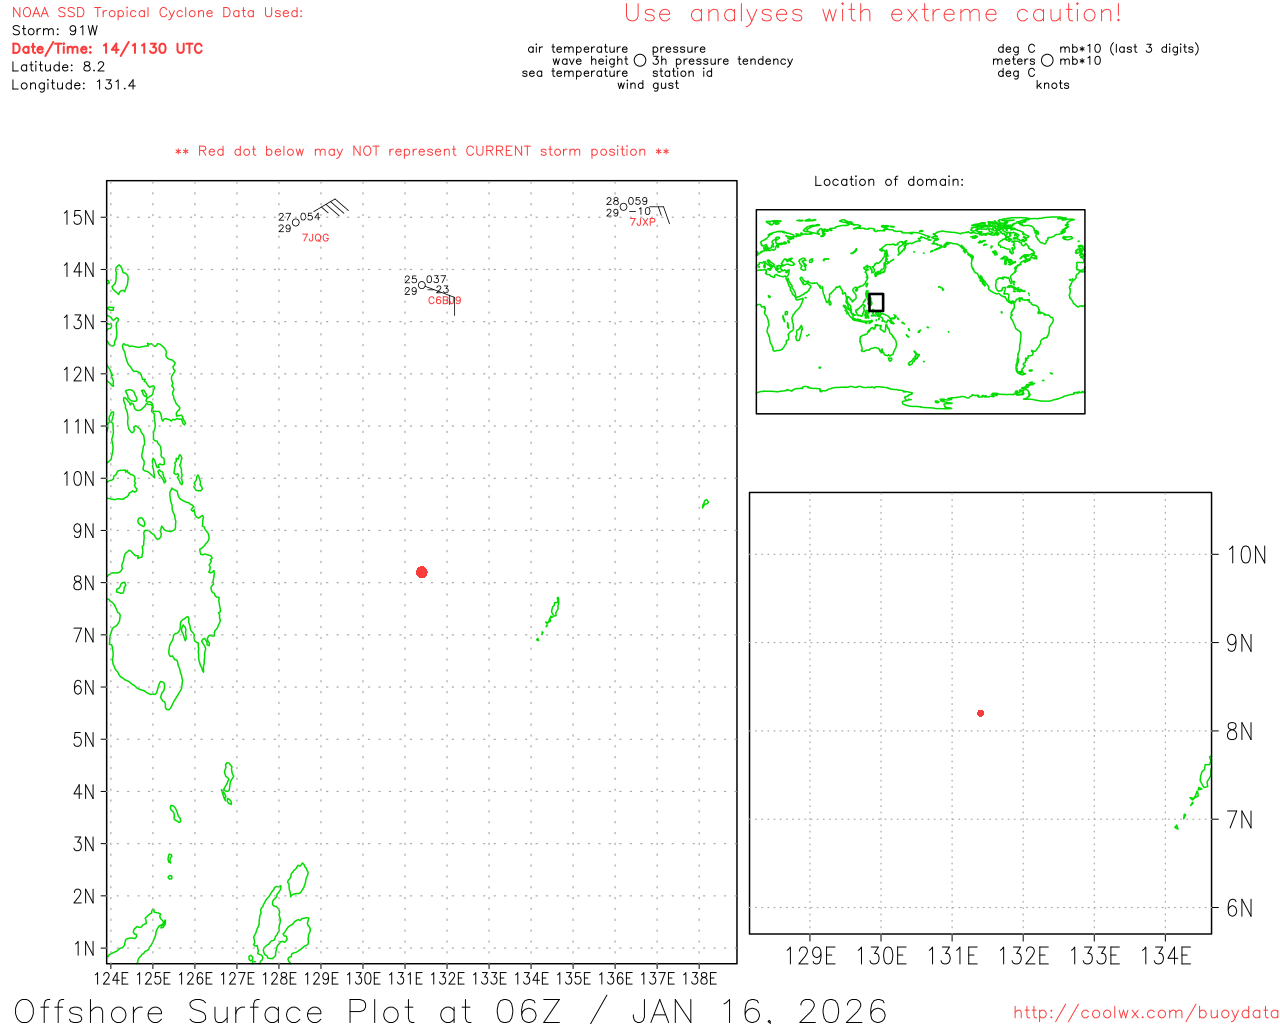Open the coolwx.com/buoydata URL link
Screen dimensions: 1280x1024
(x=1145, y=1013)
